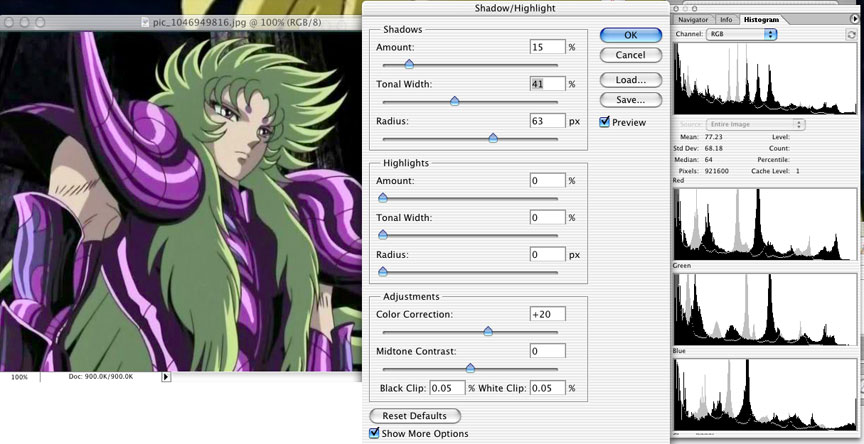Switch to the Info tab

pos(726,19)
